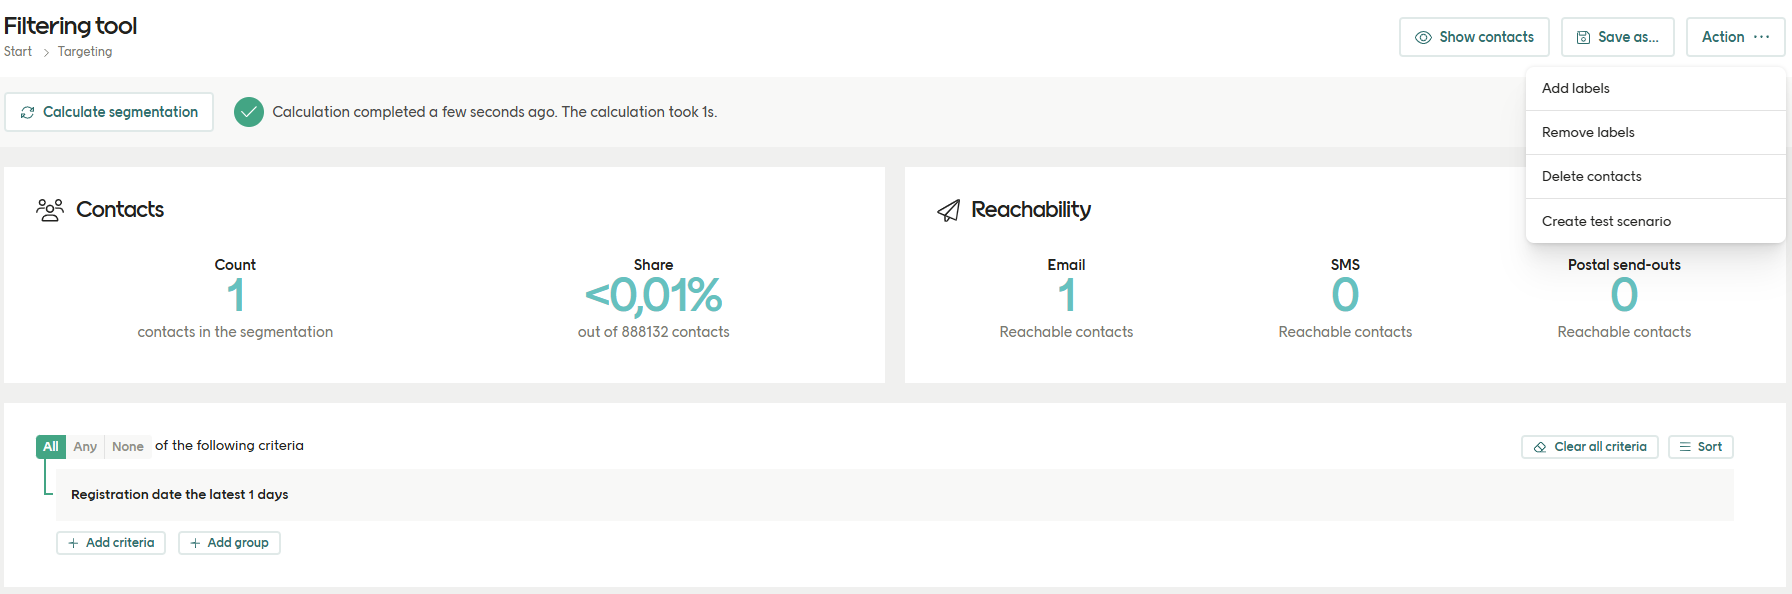The height and width of the screenshot is (594, 1792).
Task: Select the All criteria match option
Action: click(x=51, y=447)
